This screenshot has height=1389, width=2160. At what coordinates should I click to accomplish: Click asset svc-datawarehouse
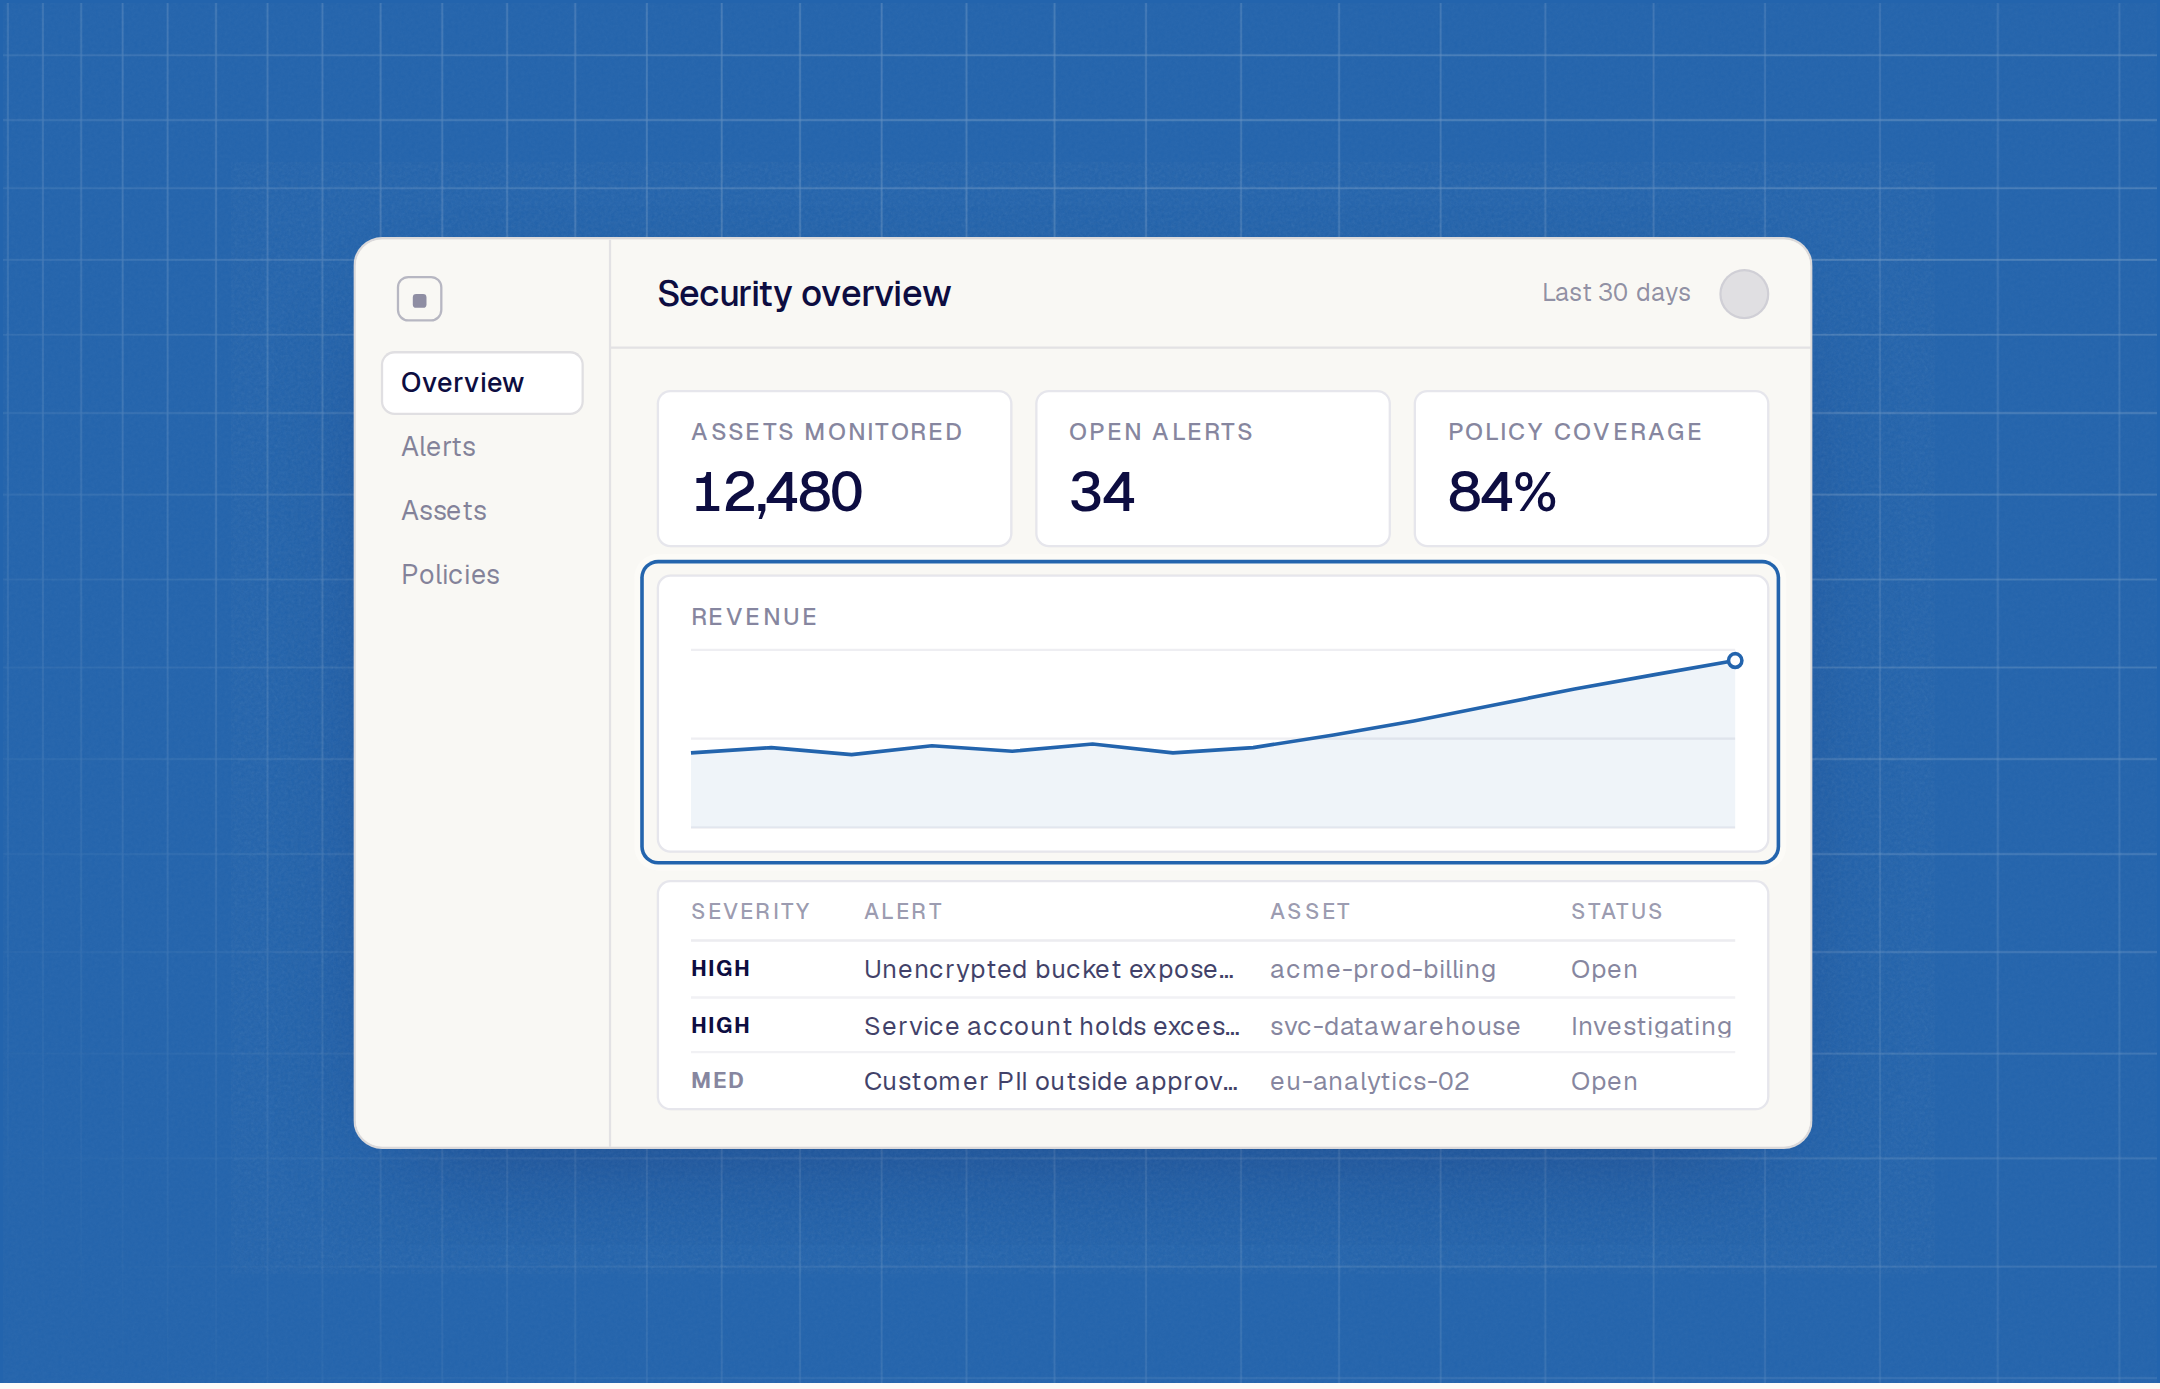(1395, 1027)
